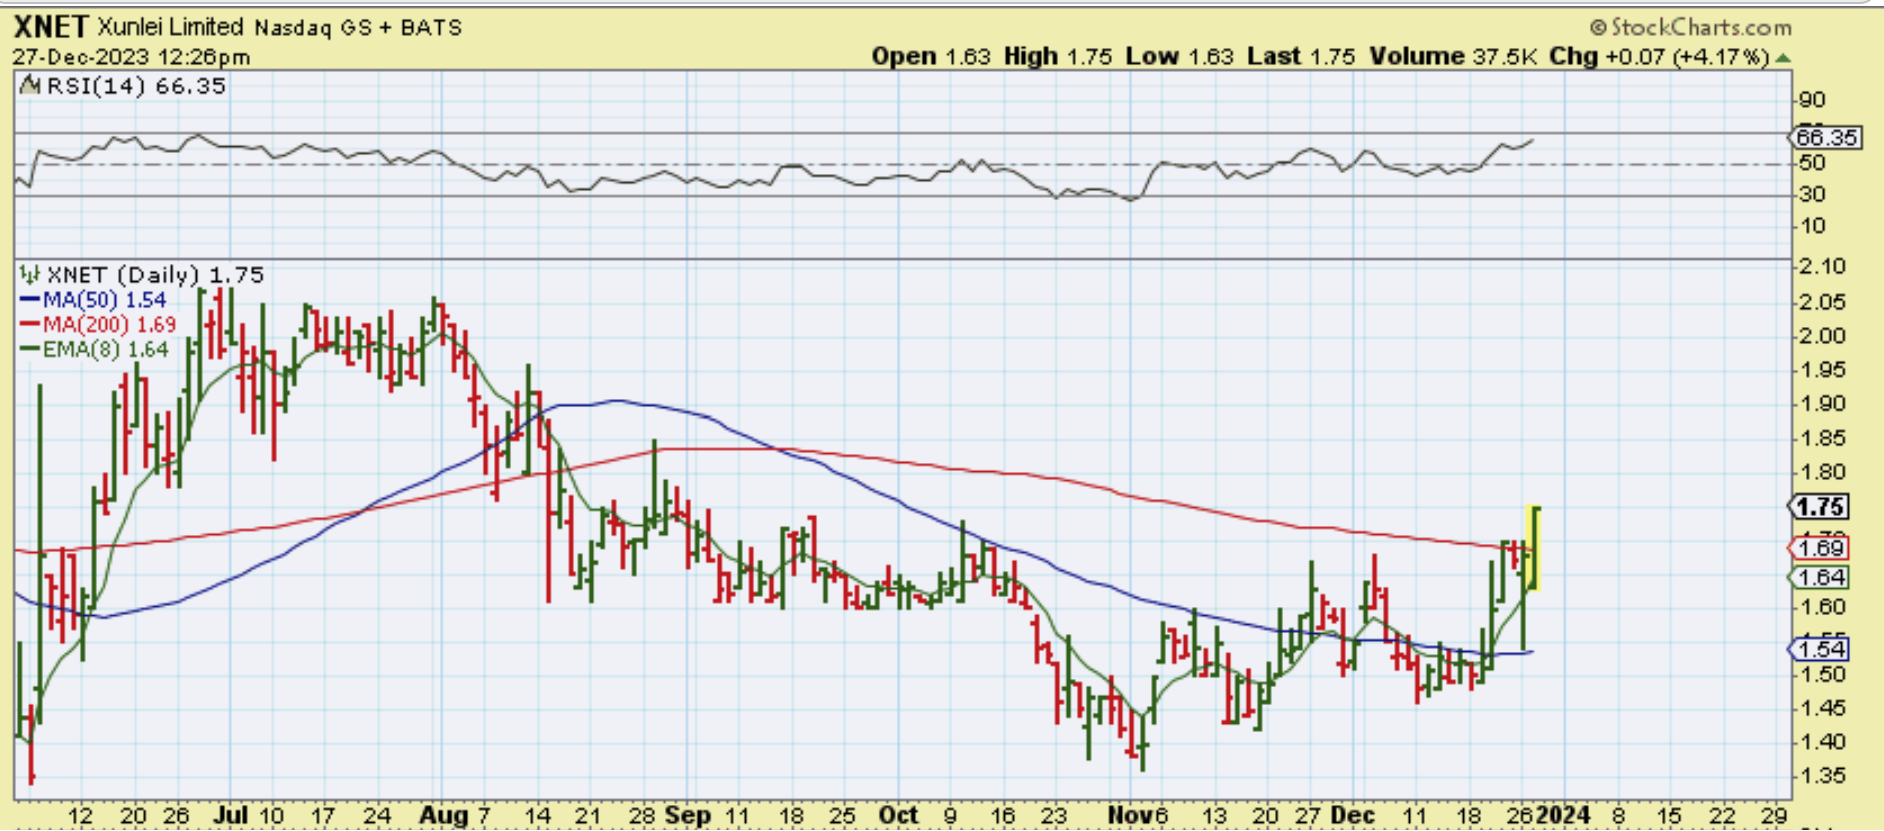This screenshot has width=1884, height=831.
Task: Click the red 1.69 MA(200) tag on price axis
Action: click(1820, 548)
